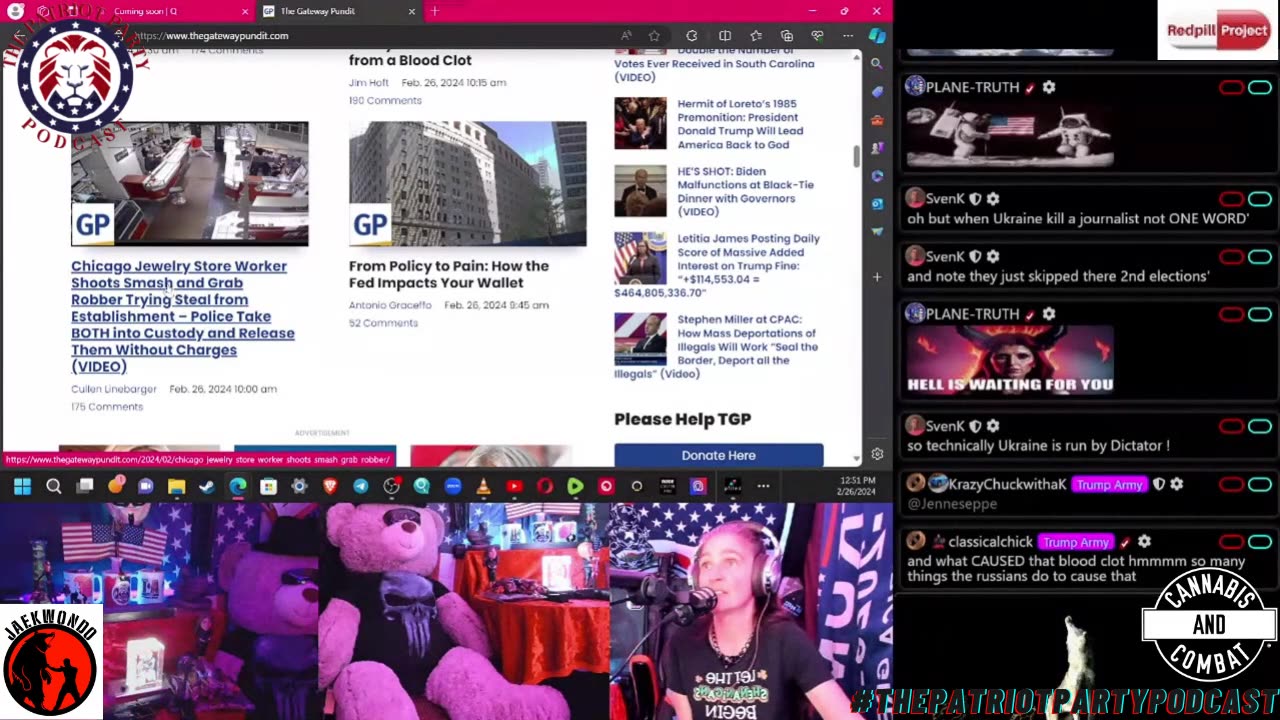Screen dimensions: 1280x720
Task: Show taskbar overflow three-dots icon
Action: [763, 487]
